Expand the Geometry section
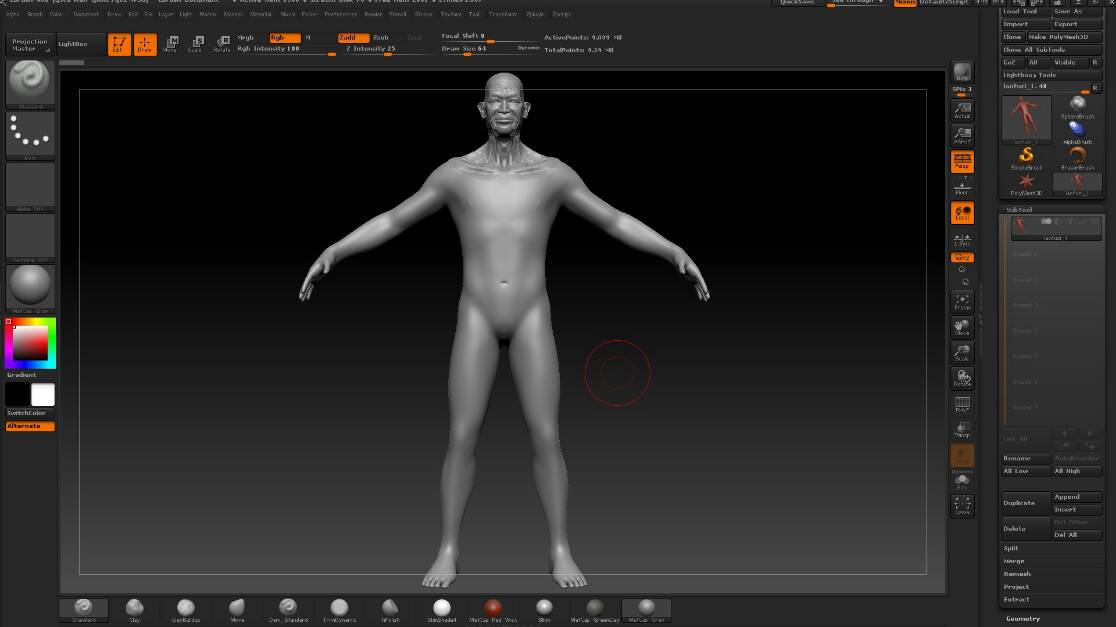This screenshot has height=627, width=1116. click(1023, 618)
